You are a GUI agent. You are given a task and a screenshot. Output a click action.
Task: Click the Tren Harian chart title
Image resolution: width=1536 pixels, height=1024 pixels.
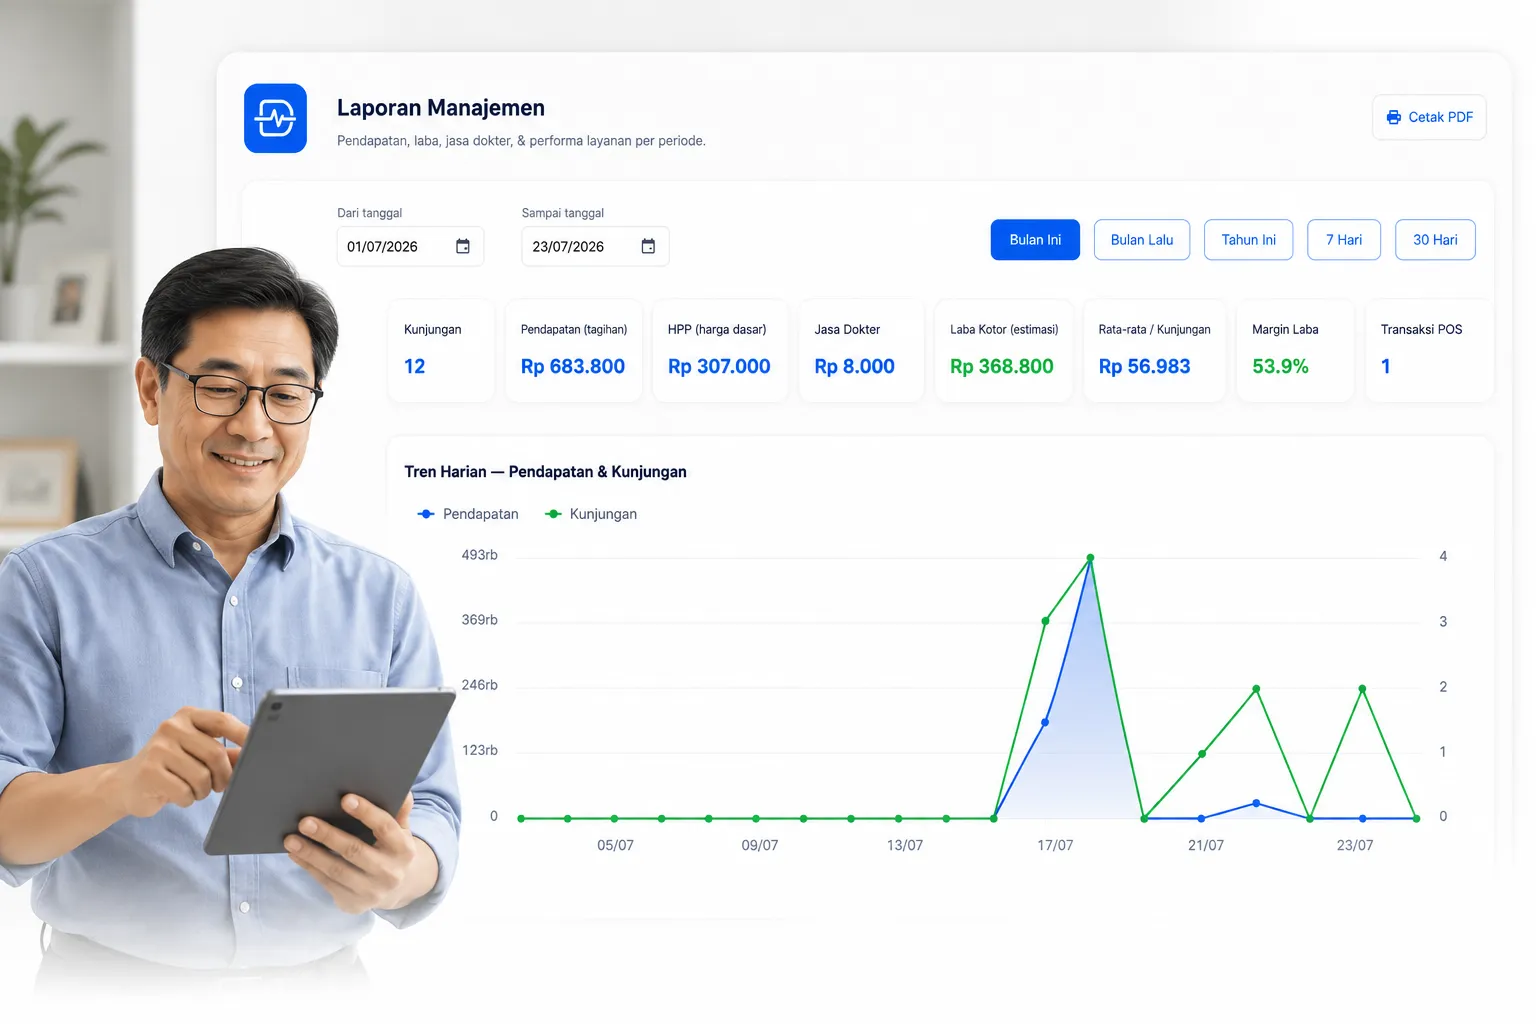[x=545, y=472]
